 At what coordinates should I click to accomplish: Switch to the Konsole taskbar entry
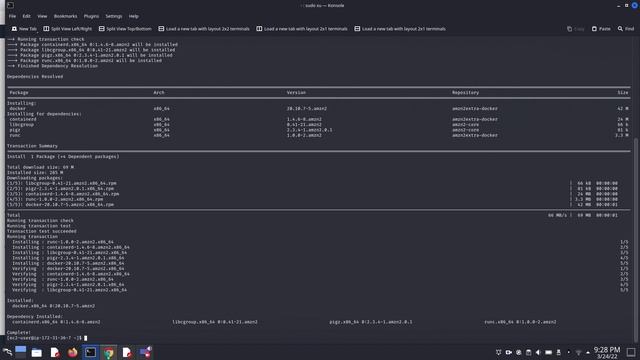pyautogui.click(x=91, y=352)
